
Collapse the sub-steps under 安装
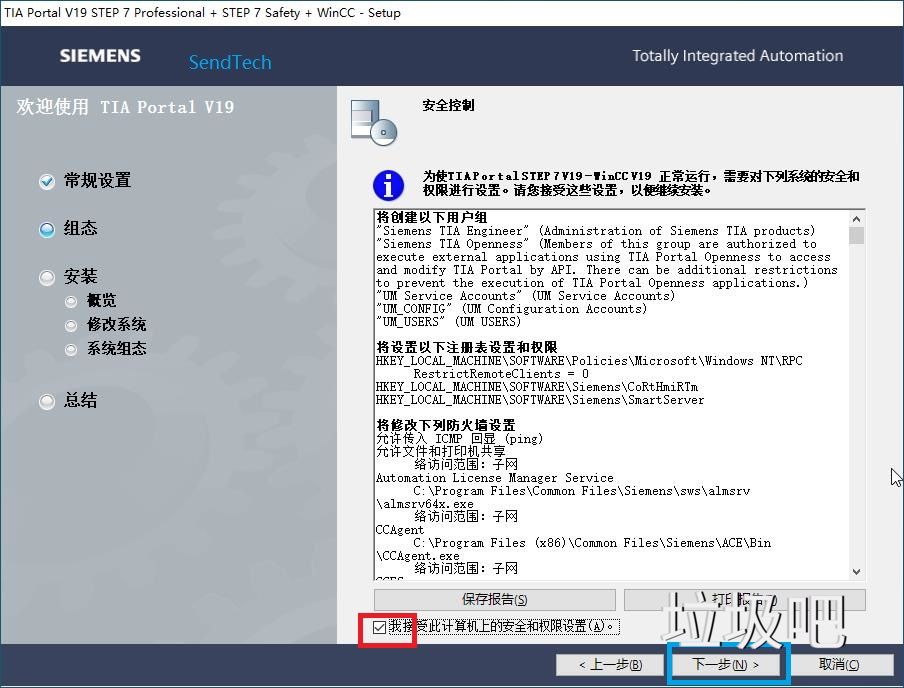click(x=46, y=276)
